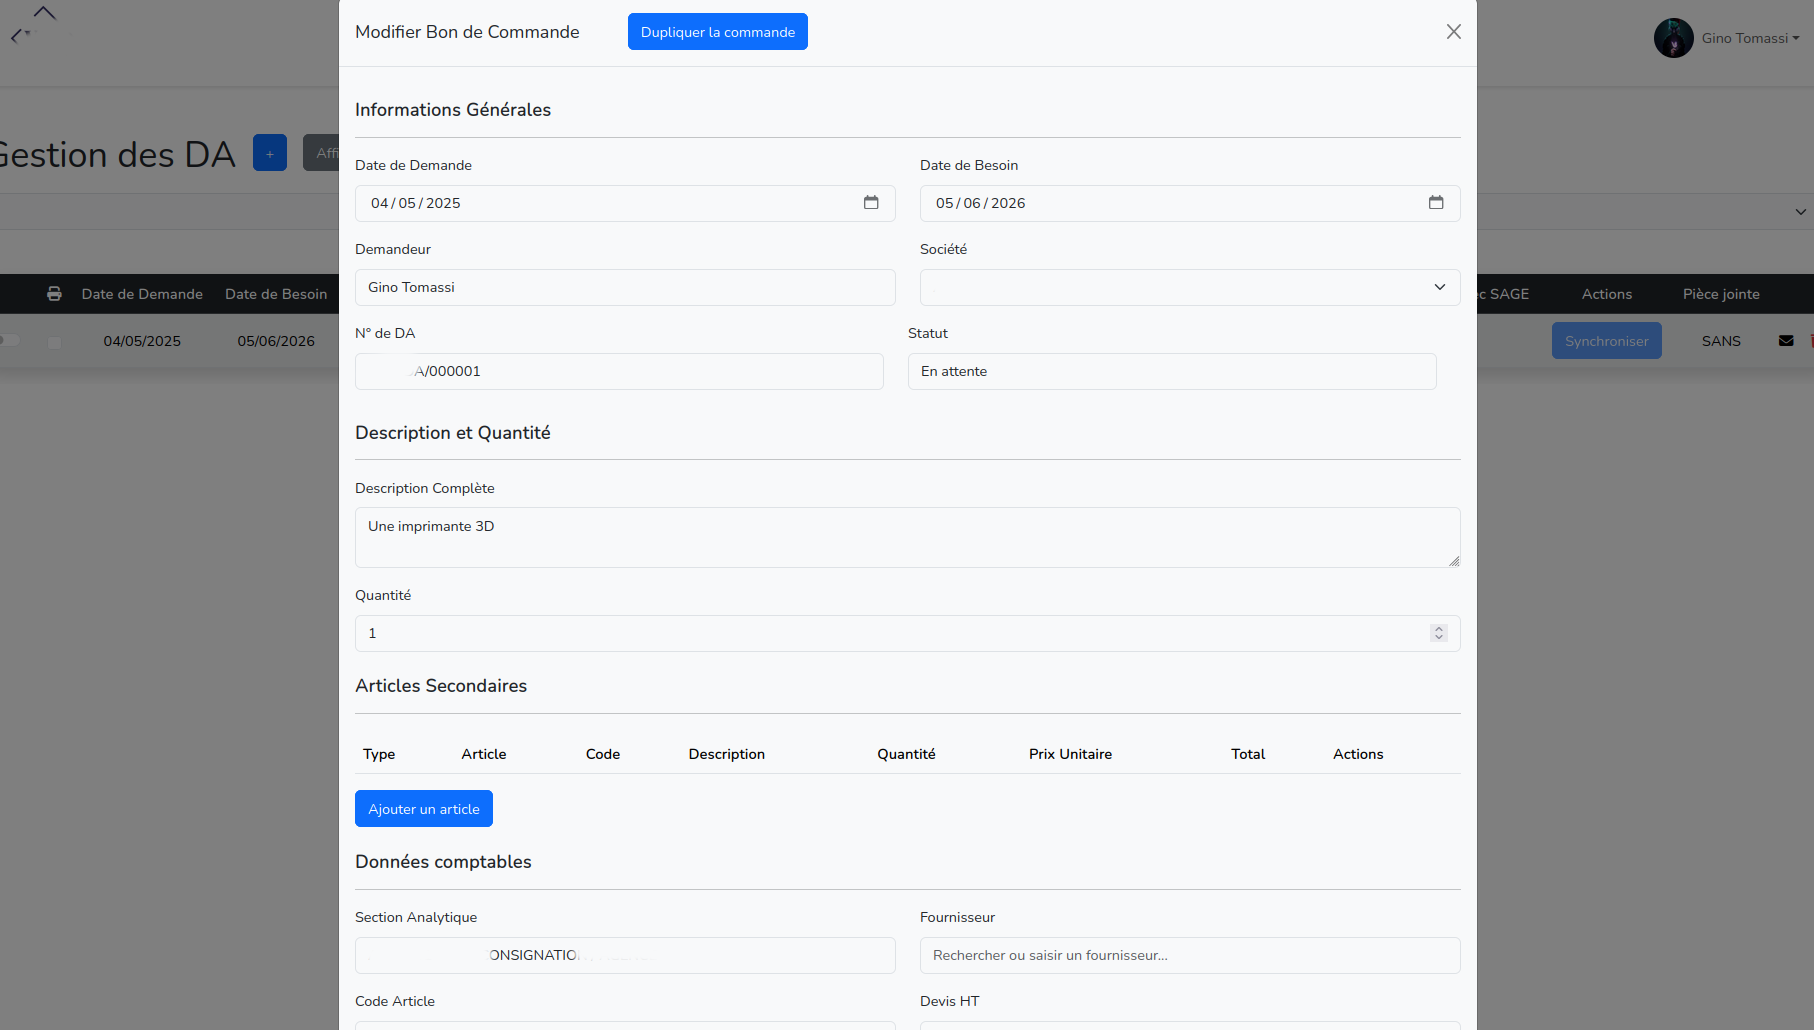Click the printer icon in table header
The image size is (1814, 1030).
pyautogui.click(x=54, y=294)
